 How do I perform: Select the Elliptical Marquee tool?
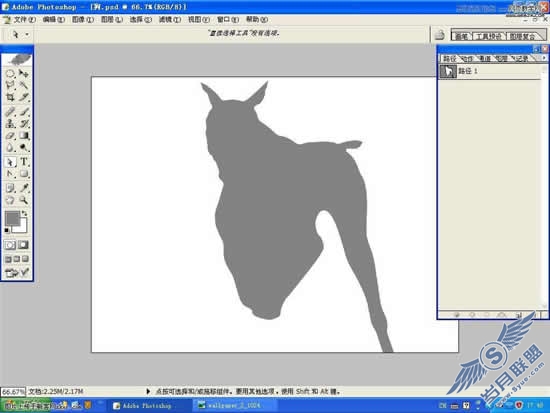pyautogui.click(x=10, y=73)
